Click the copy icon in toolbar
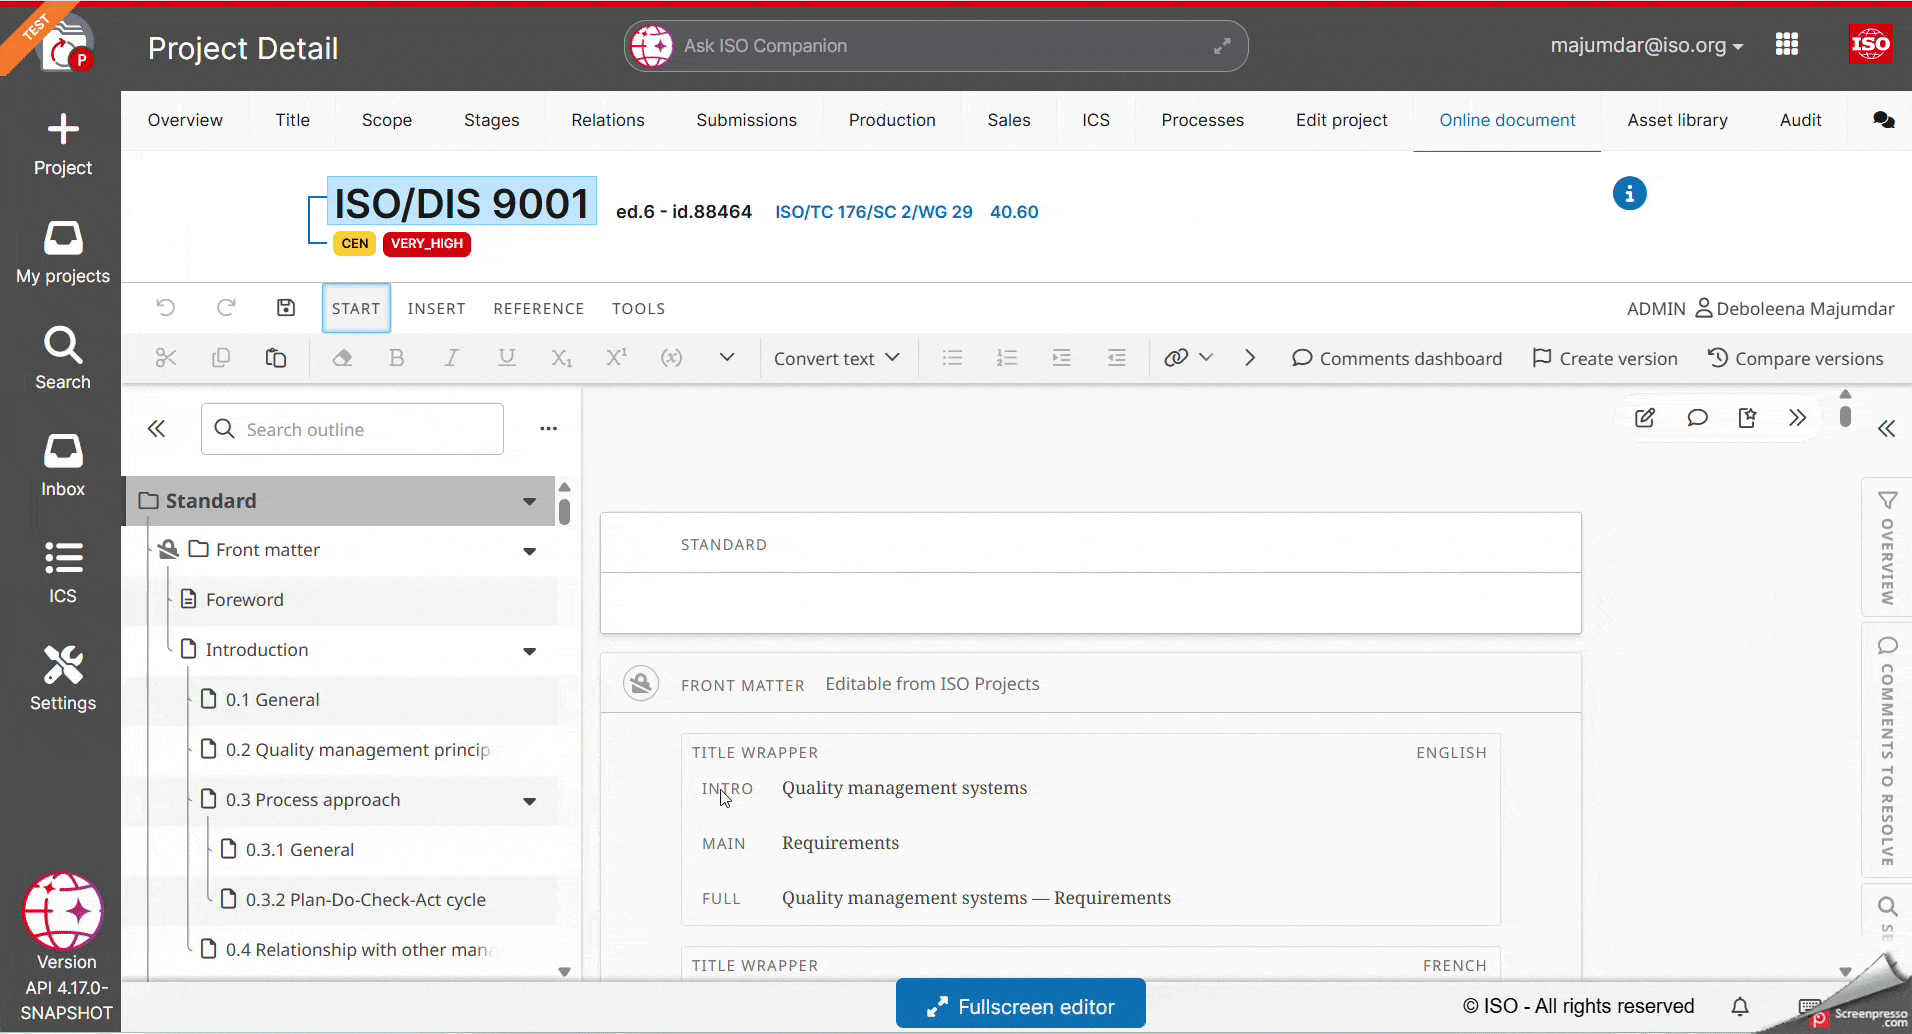Viewport: 1912px width, 1034px height. [221, 358]
